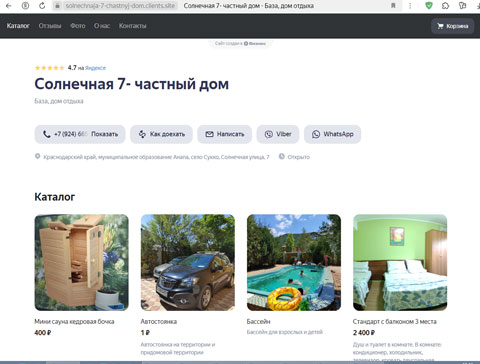This screenshot has height=364, width=480.
Task: Click the 2 400 ₽ price
Action: 364,332
